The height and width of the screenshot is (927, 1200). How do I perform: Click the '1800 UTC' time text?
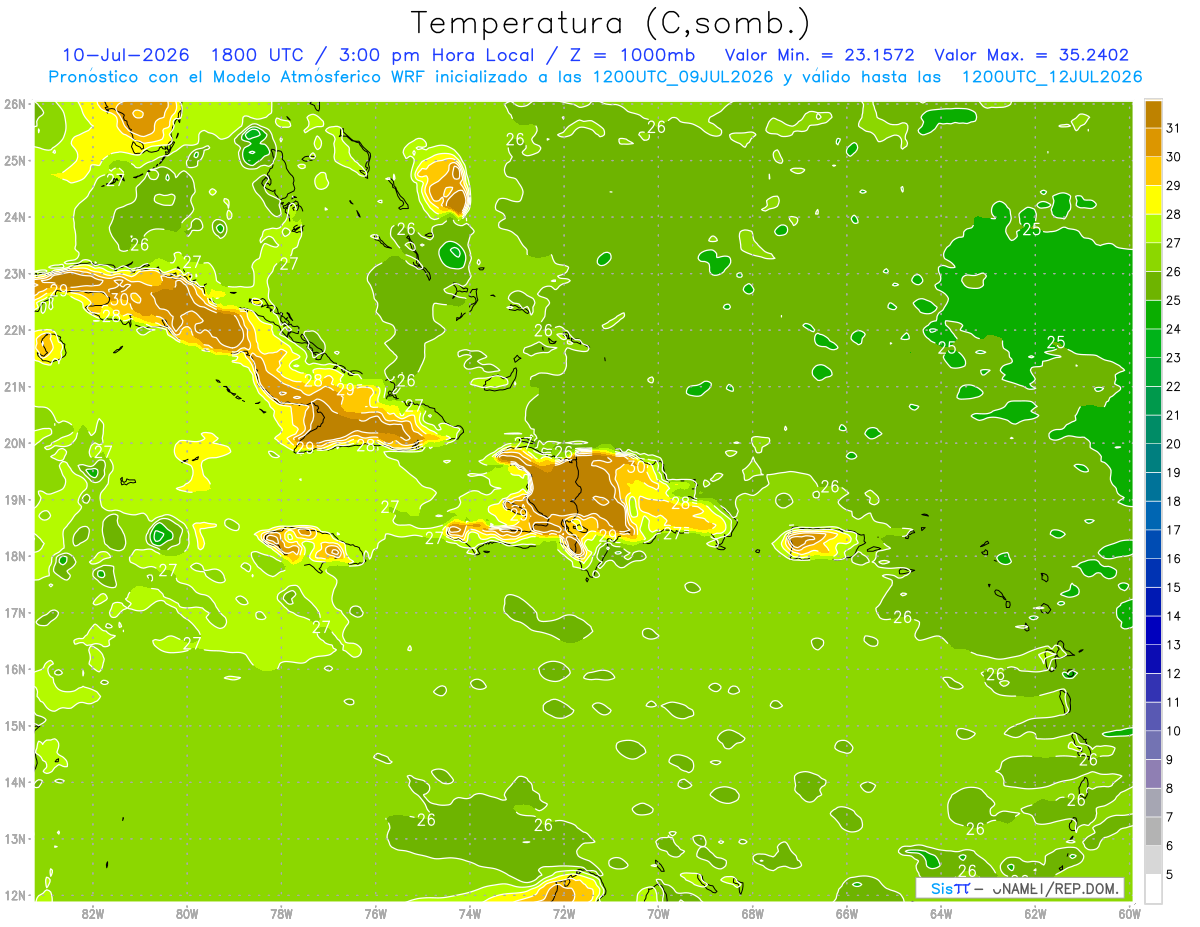(x=258, y=55)
